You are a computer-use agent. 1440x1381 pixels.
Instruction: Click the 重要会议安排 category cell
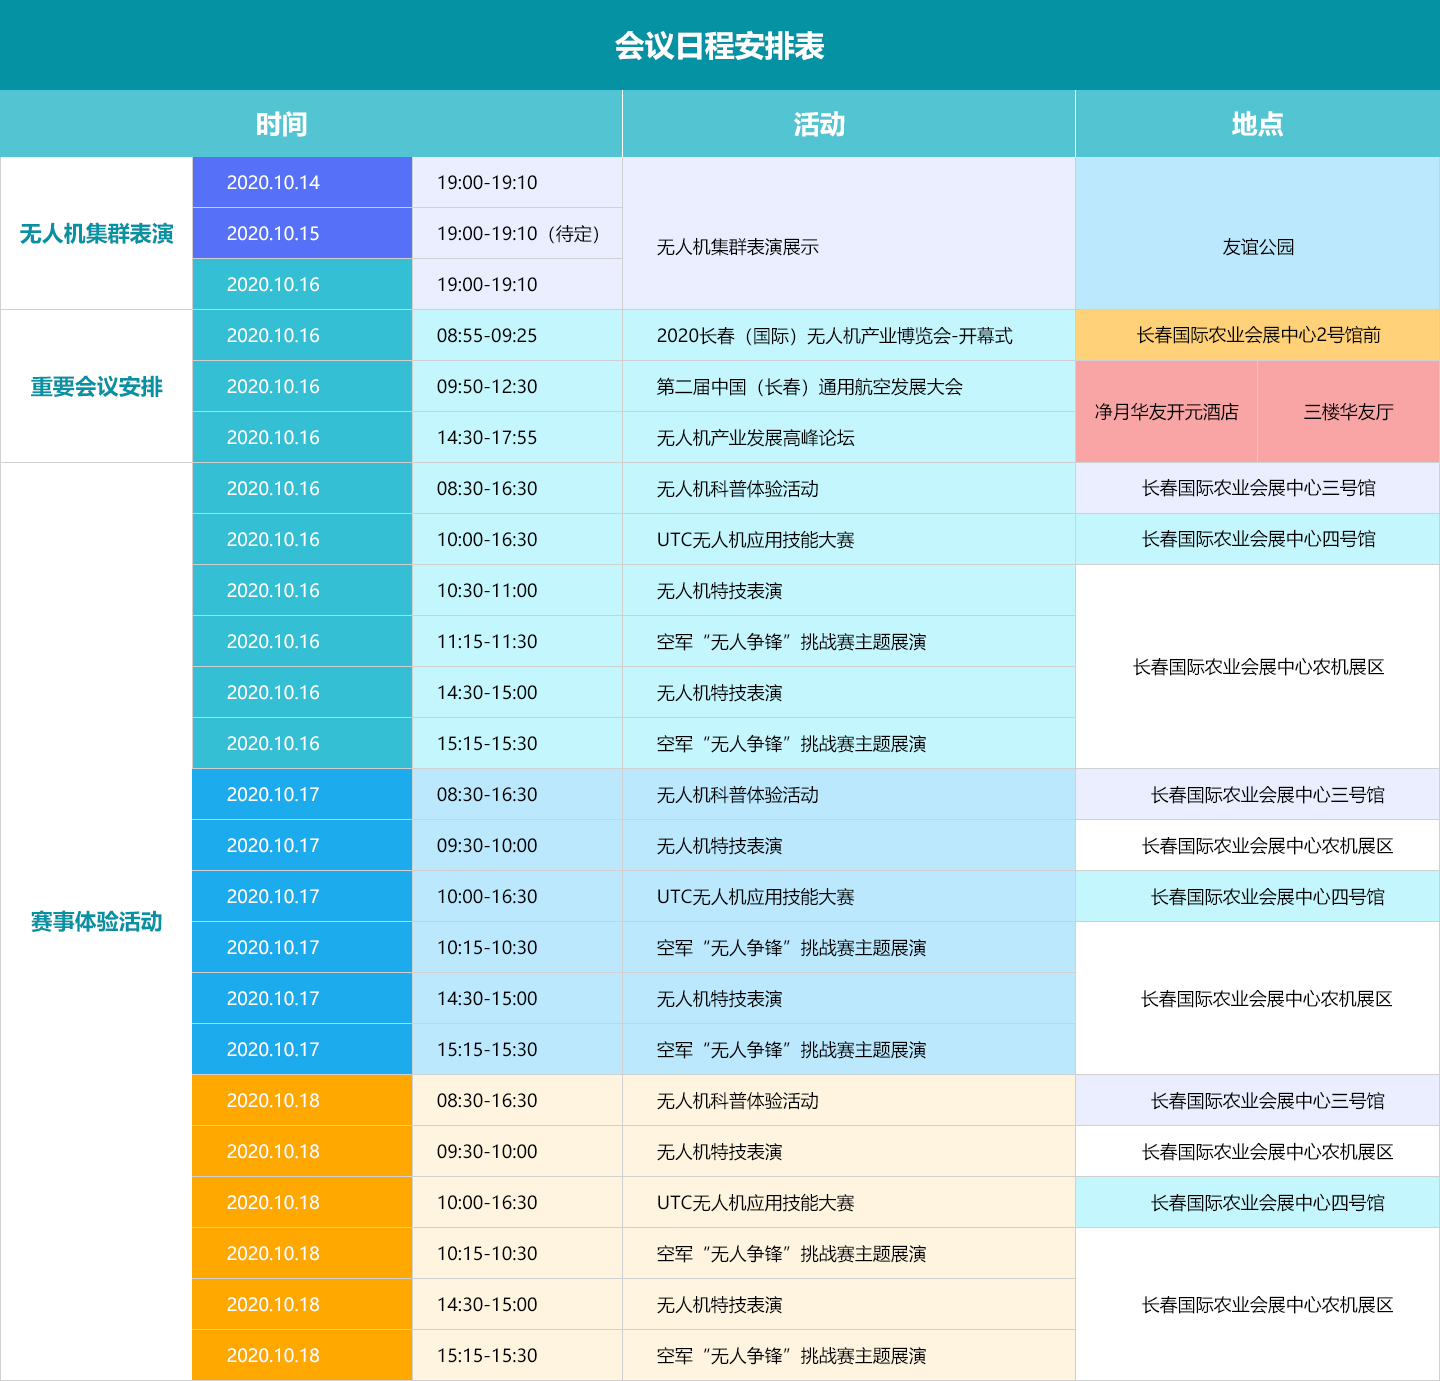coord(96,386)
